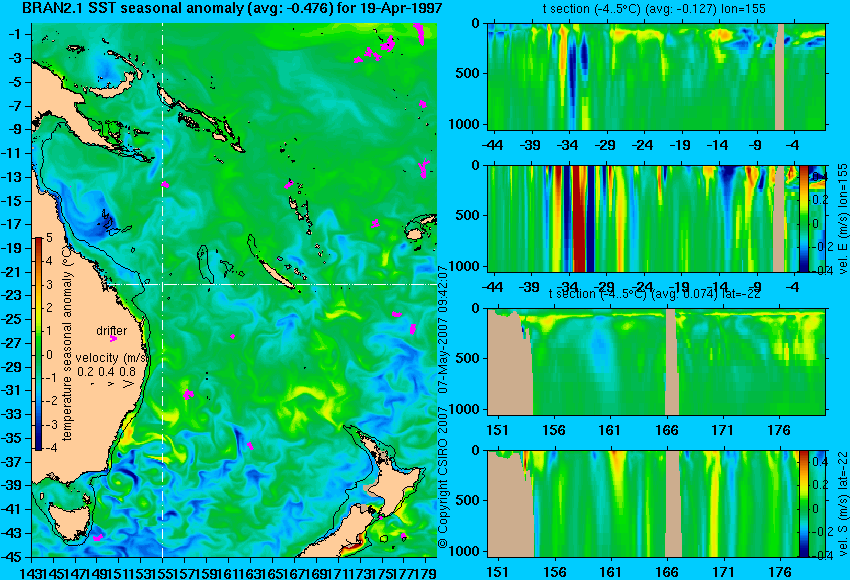Click the t section lon=155 title
This screenshot has width=850, height=580.
coord(654,9)
